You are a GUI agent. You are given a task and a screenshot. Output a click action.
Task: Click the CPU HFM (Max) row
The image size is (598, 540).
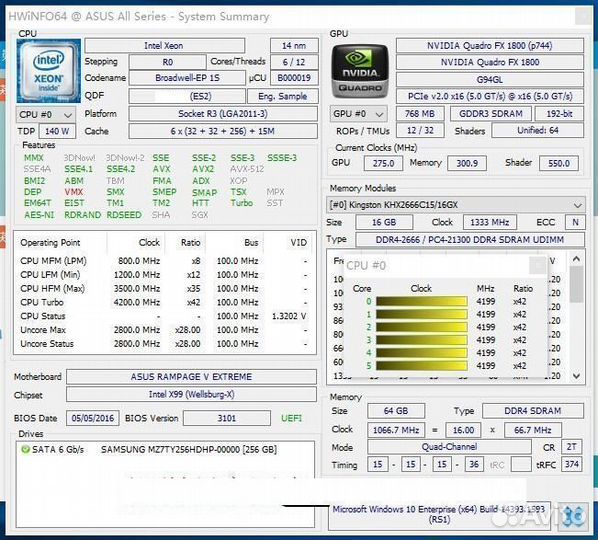point(164,289)
